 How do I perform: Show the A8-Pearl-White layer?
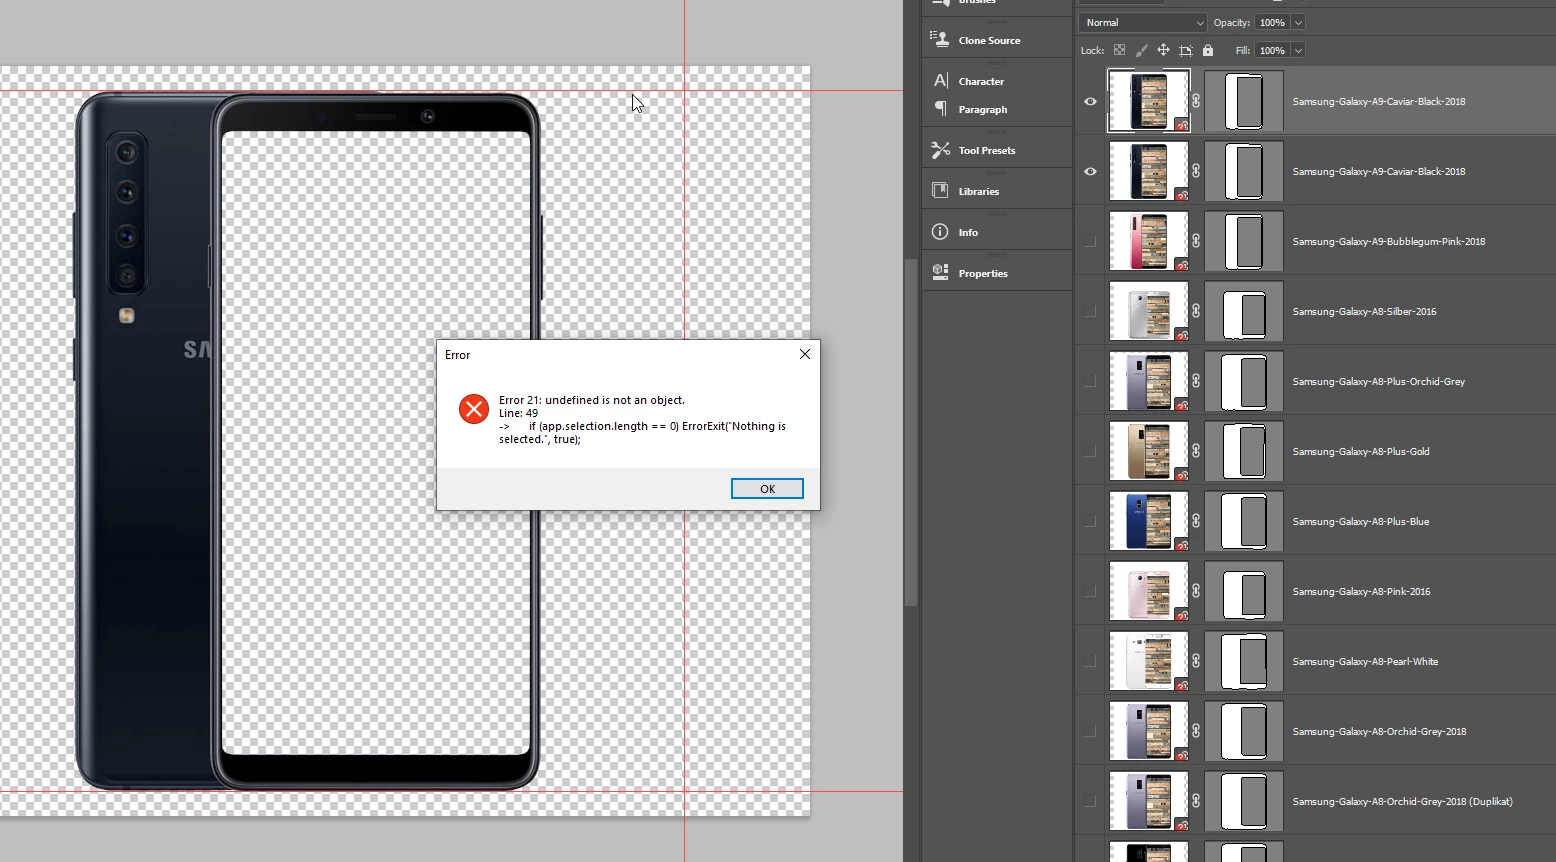point(1090,661)
